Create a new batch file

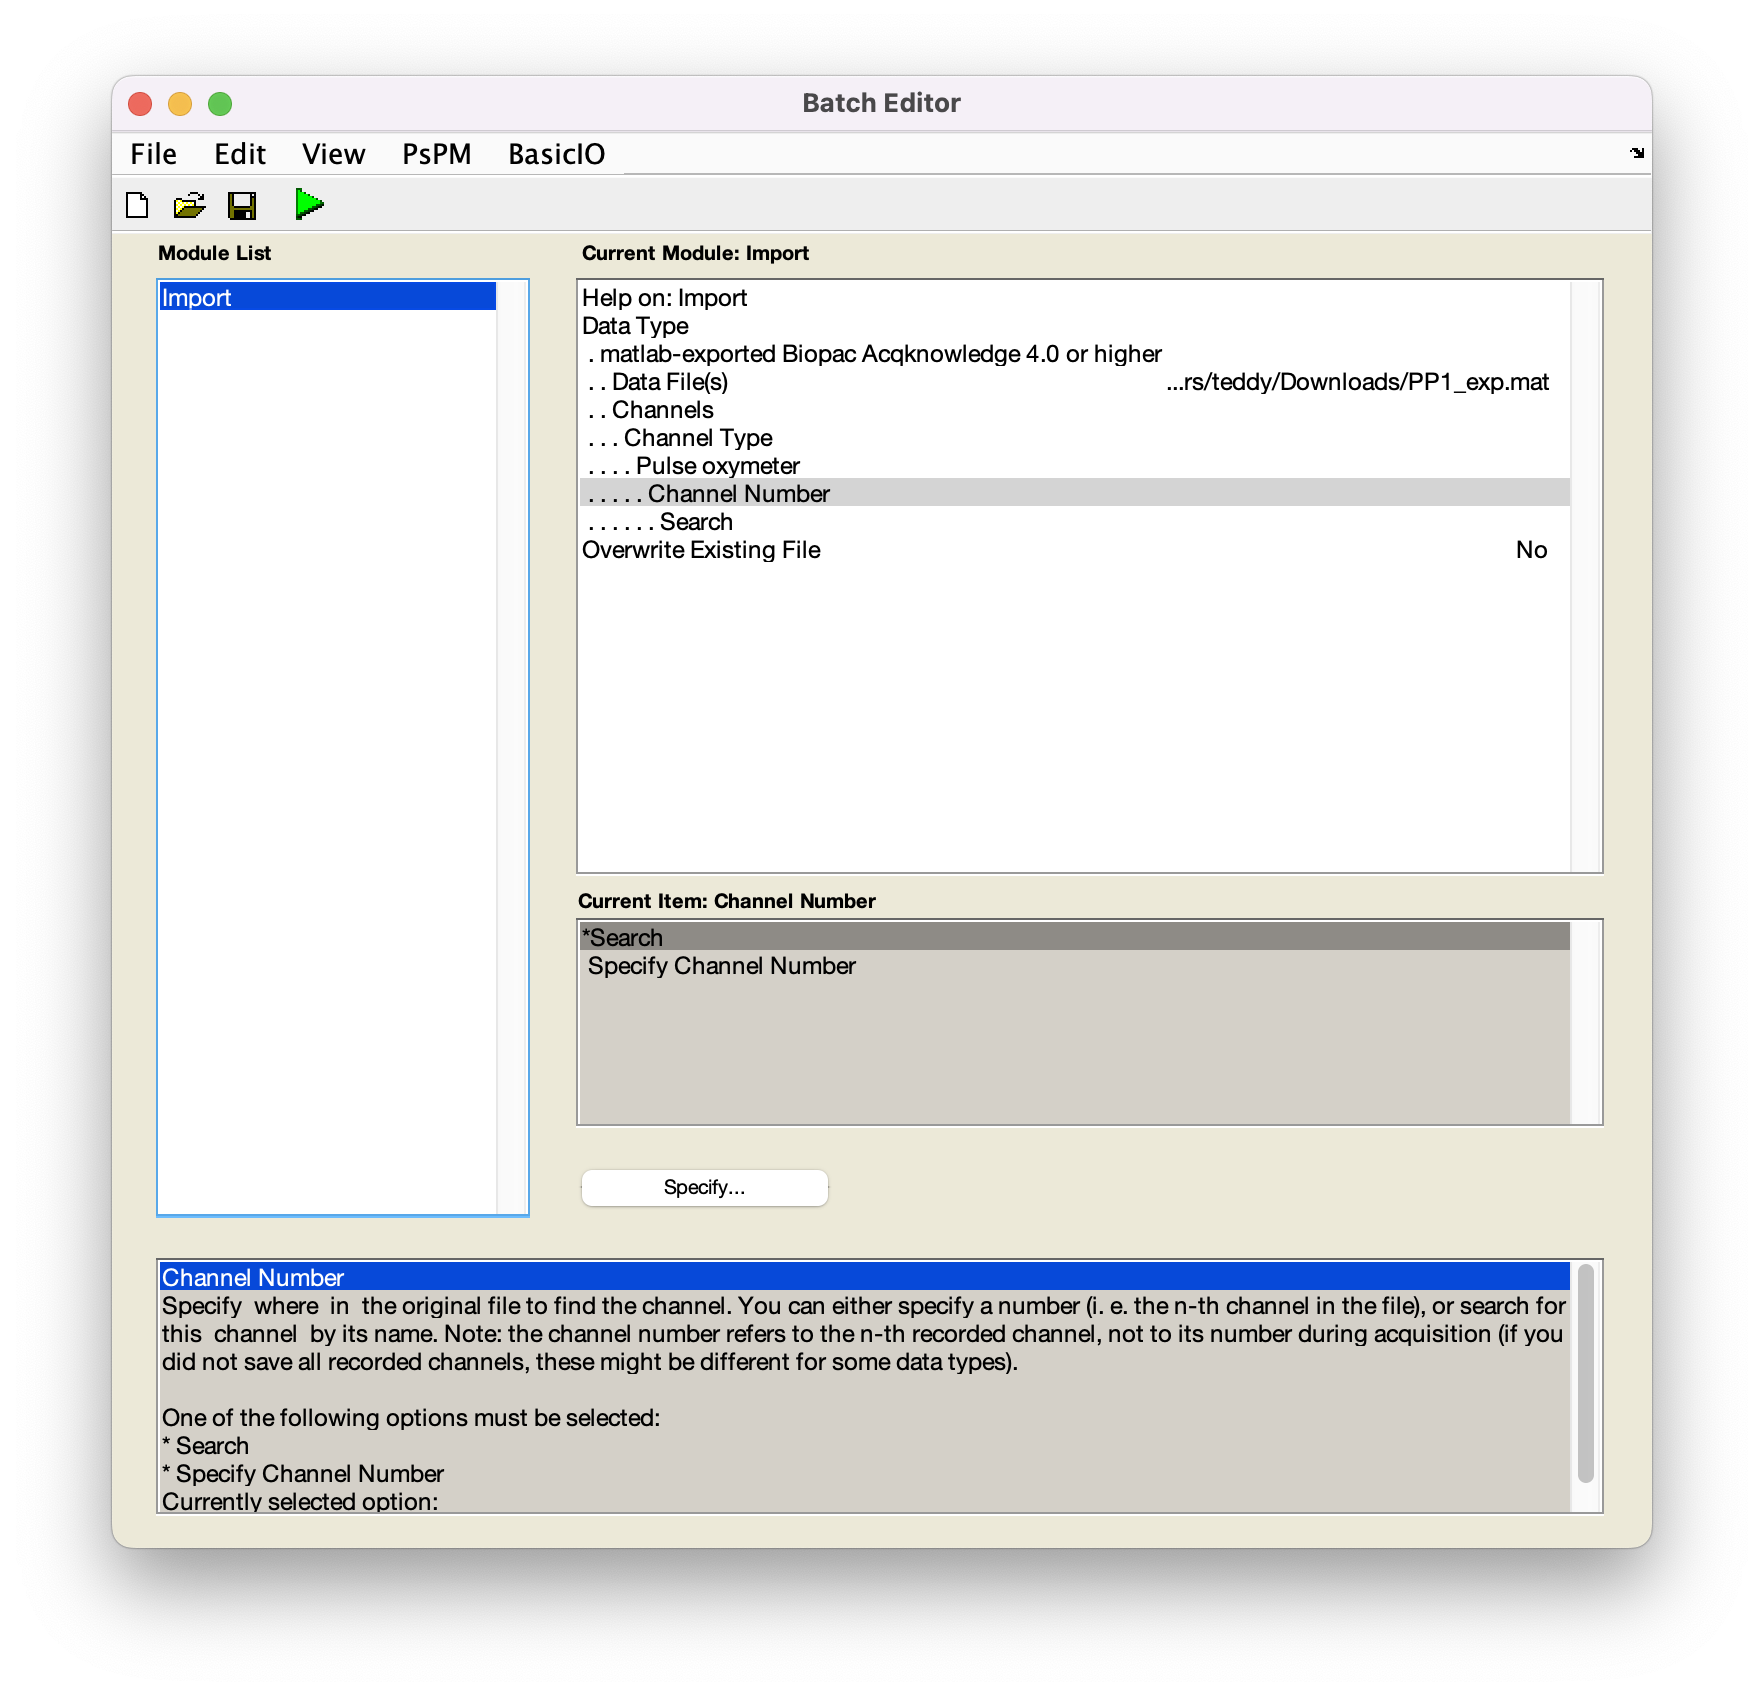[139, 203]
